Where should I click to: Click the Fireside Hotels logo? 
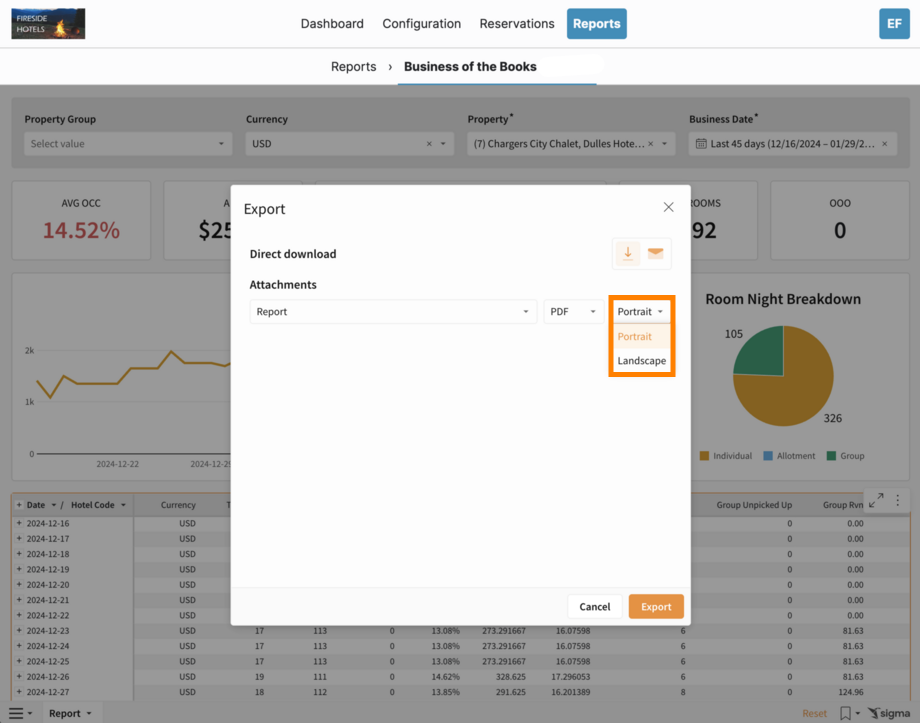pyautogui.click(x=48, y=23)
